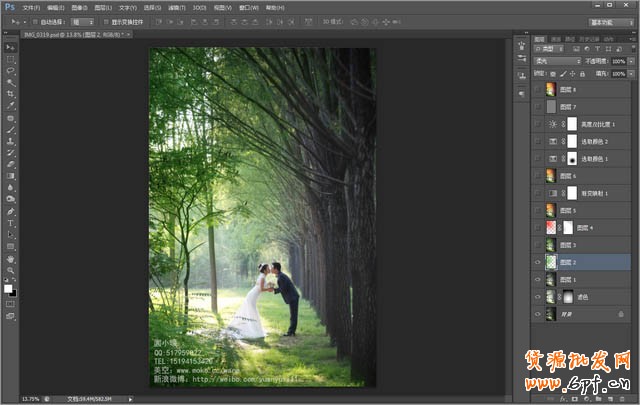Viewport: 640px width, 405px height.
Task: Show layer 图层 8 visibility box
Action: click(x=538, y=89)
